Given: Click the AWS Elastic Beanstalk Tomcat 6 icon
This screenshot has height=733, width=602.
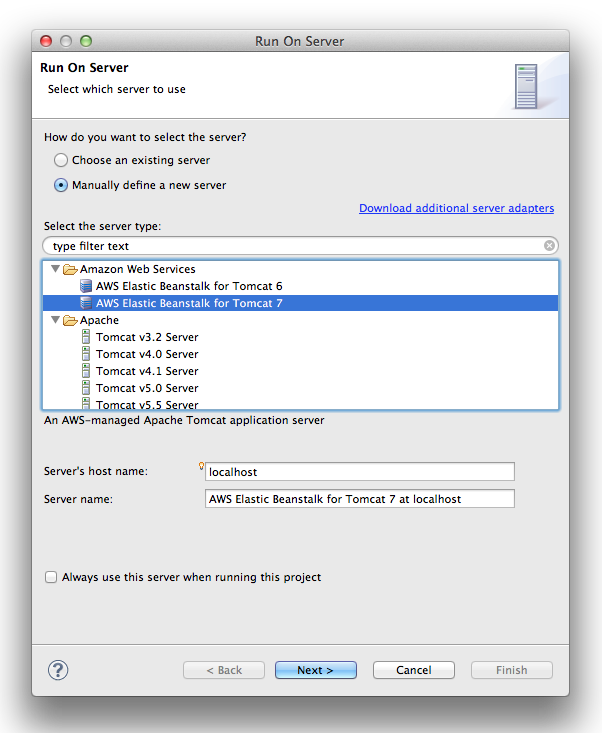Looking at the screenshot, I should pos(86,286).
